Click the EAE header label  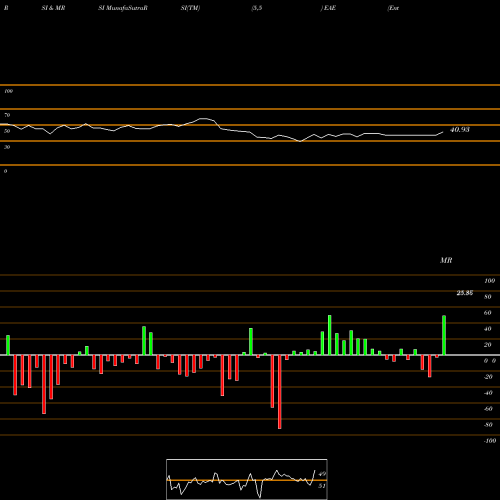pos(330,8)
